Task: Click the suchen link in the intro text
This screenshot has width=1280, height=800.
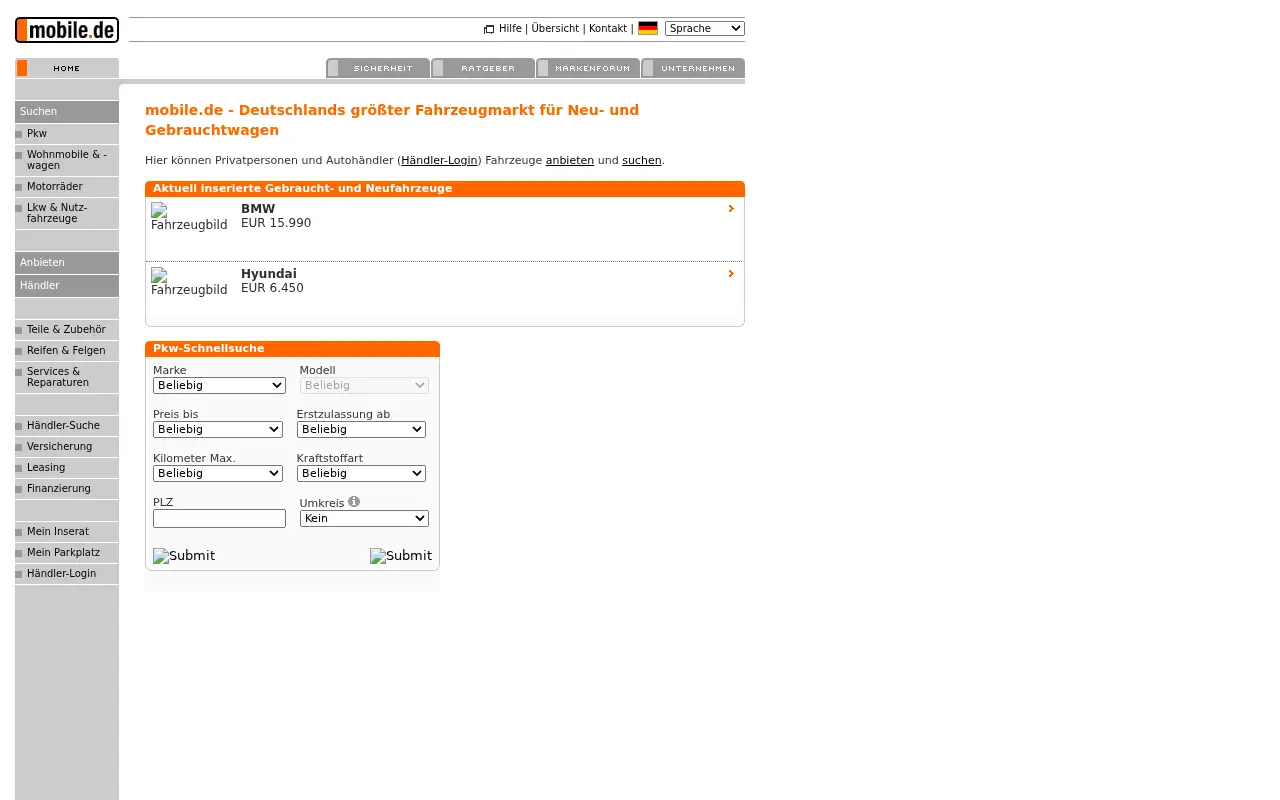Action: point(642,160)
